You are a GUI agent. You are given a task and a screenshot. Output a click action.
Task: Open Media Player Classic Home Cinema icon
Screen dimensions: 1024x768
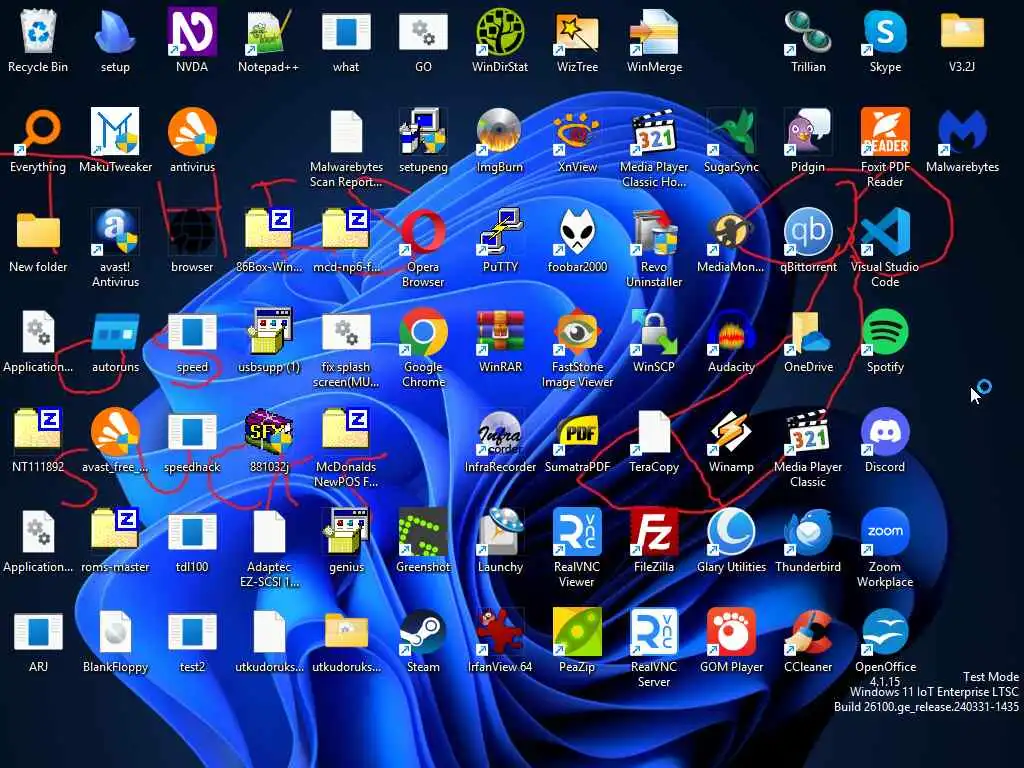654,131
